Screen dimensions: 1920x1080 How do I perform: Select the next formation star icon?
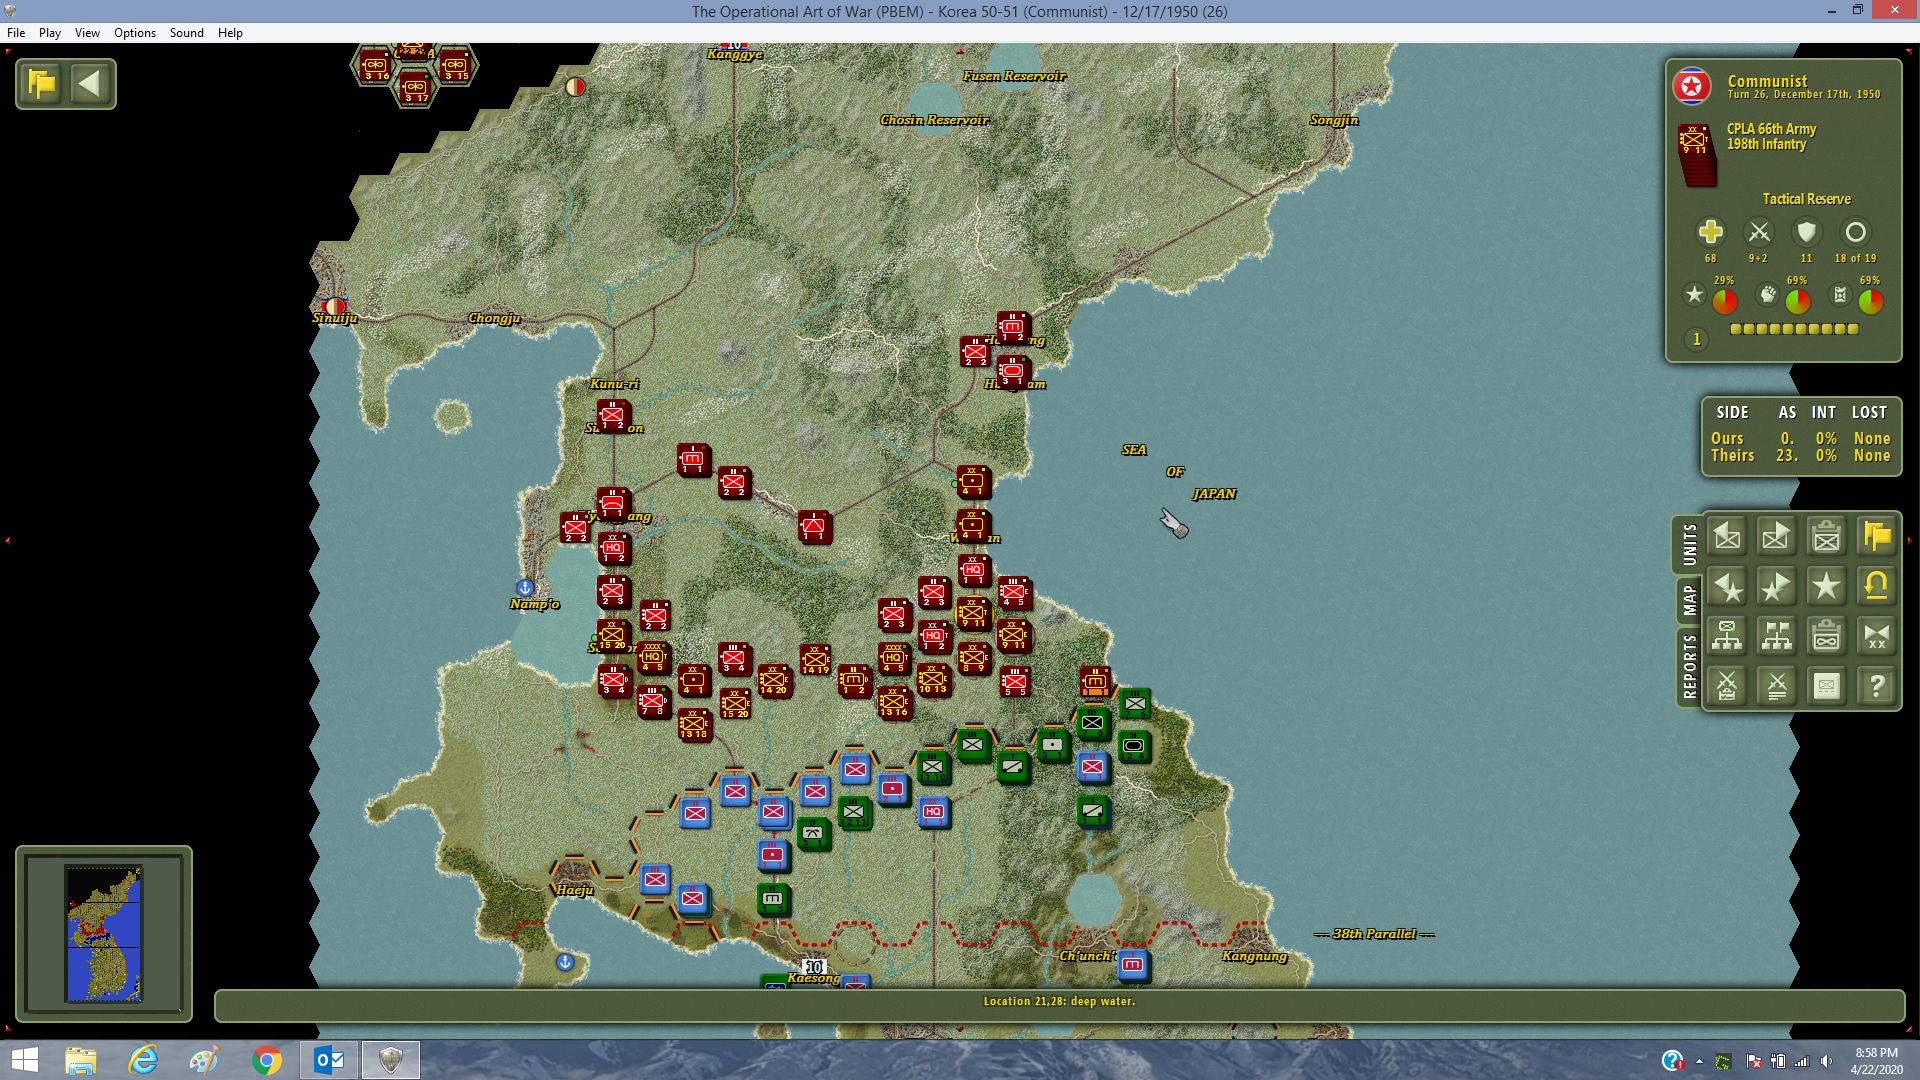tap(1777, 587)
